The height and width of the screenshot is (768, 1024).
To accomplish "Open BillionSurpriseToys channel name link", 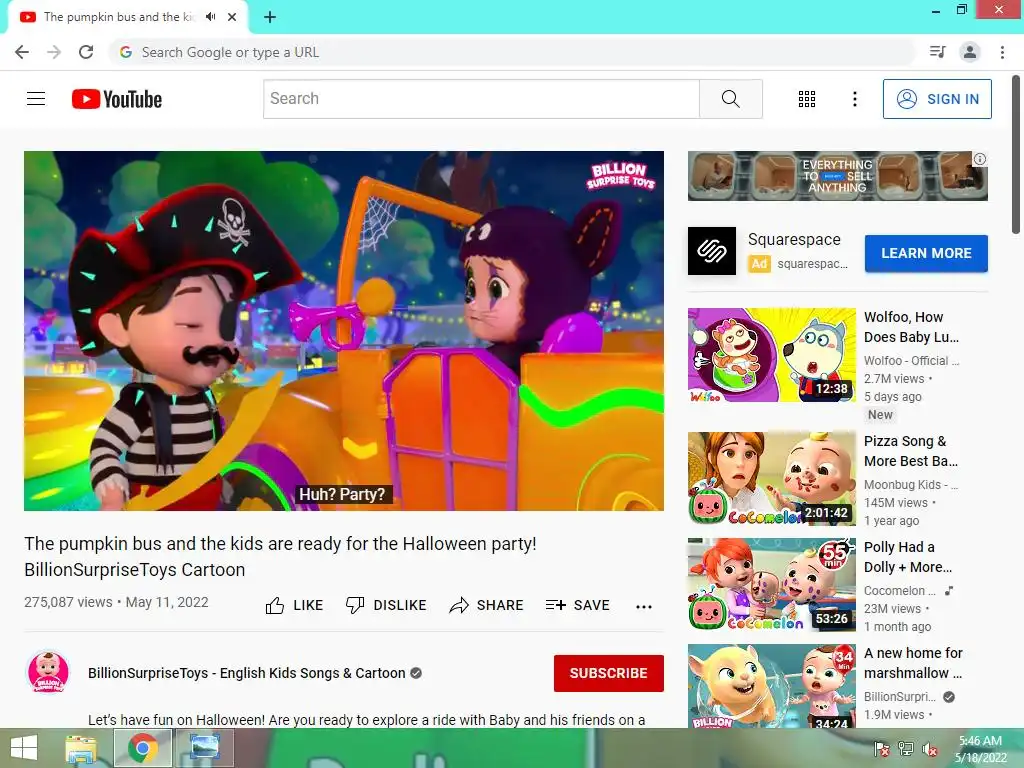I will click(x=247, y=673).
